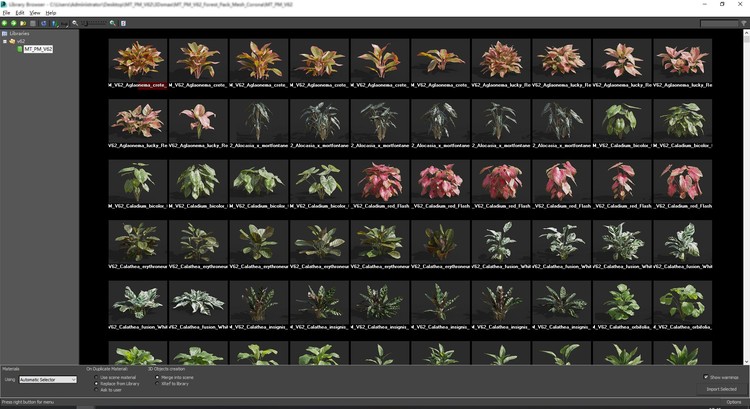Collapse the v62 tree node
This screenshot has height=409, width=750.
[4, 41]
